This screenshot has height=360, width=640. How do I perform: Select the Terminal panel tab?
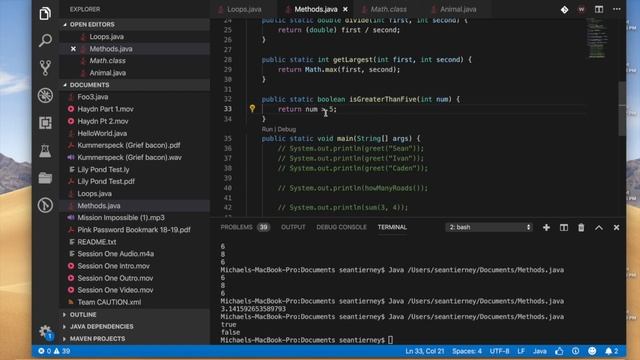(x=392, y=227)
